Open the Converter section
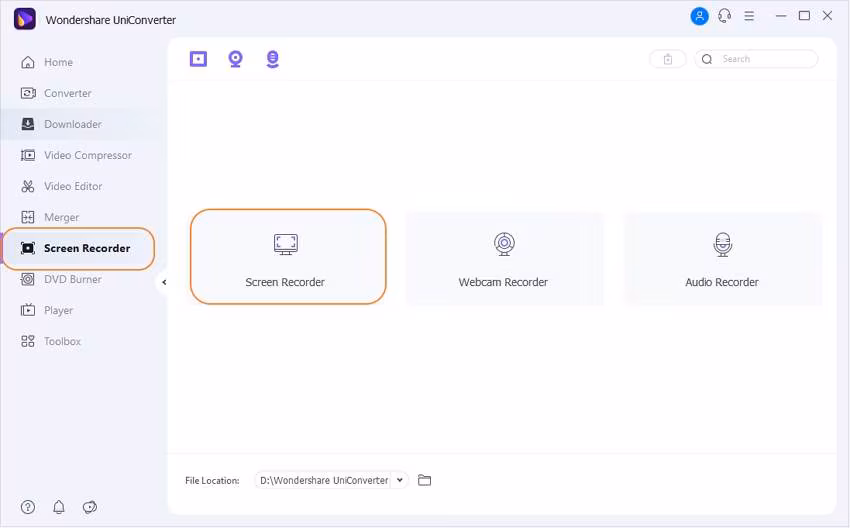This screenshot has width=850, height=528. pos(56,93)
